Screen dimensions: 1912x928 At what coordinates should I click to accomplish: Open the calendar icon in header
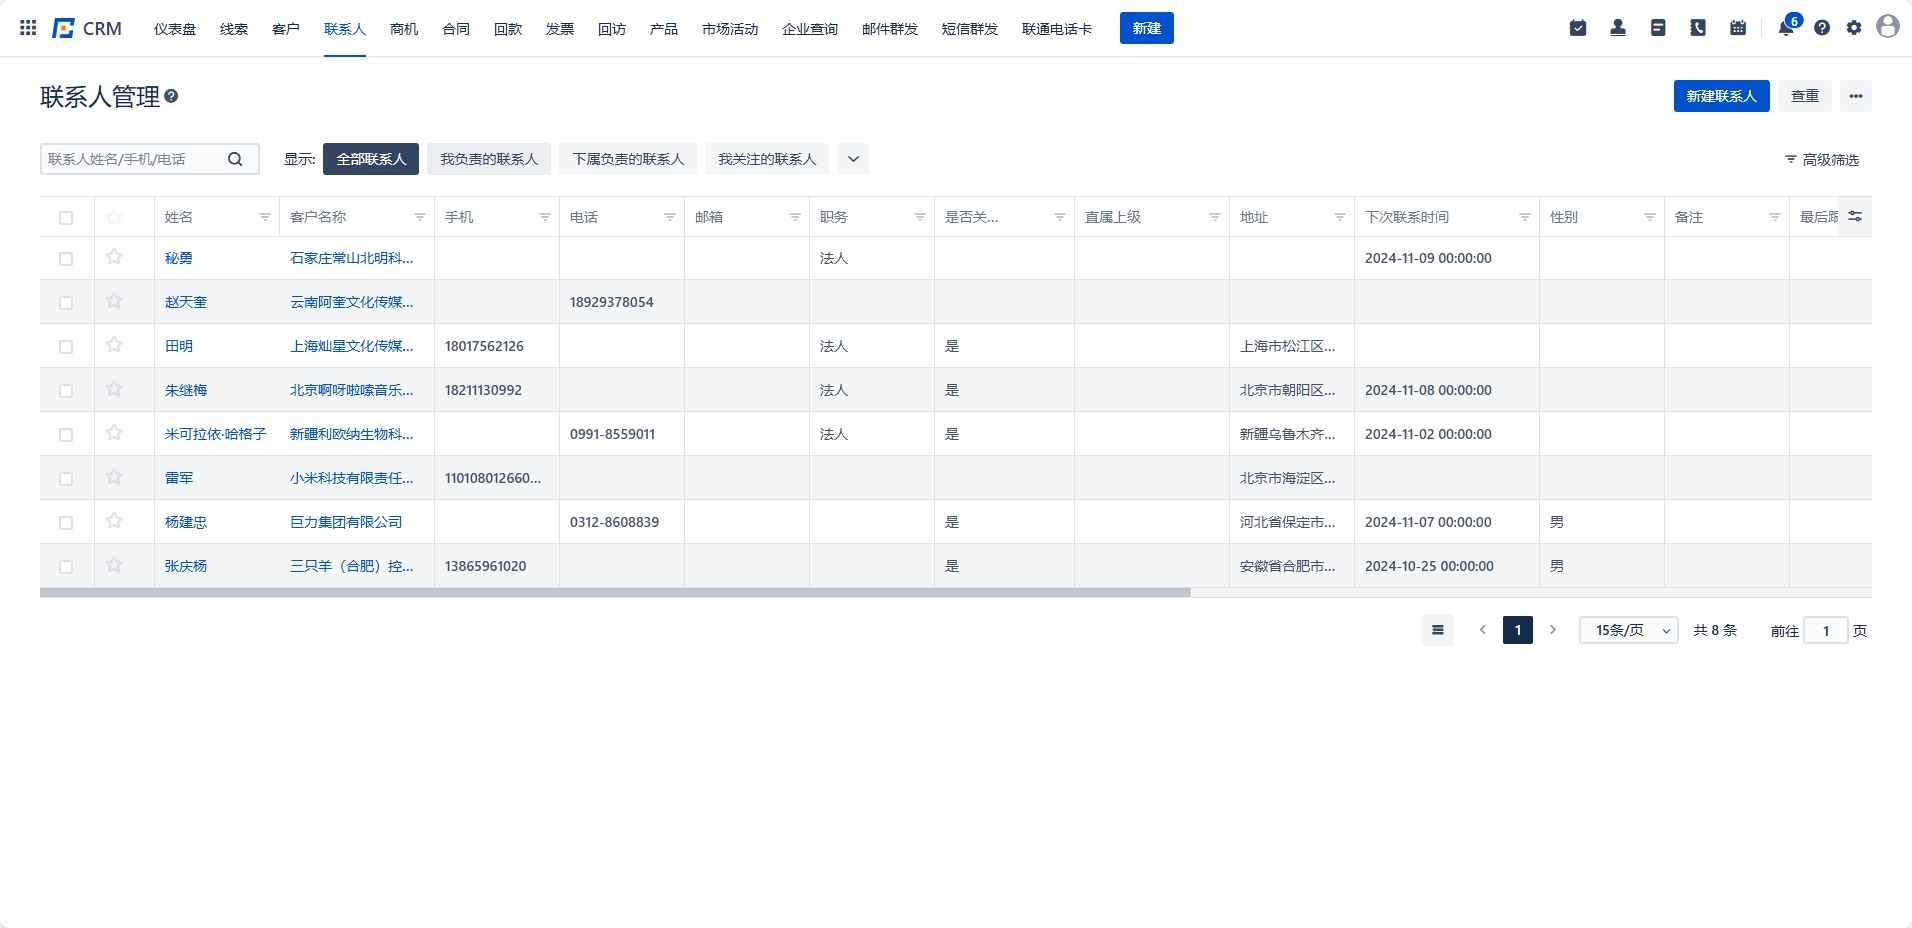[x=1738, y=28]
